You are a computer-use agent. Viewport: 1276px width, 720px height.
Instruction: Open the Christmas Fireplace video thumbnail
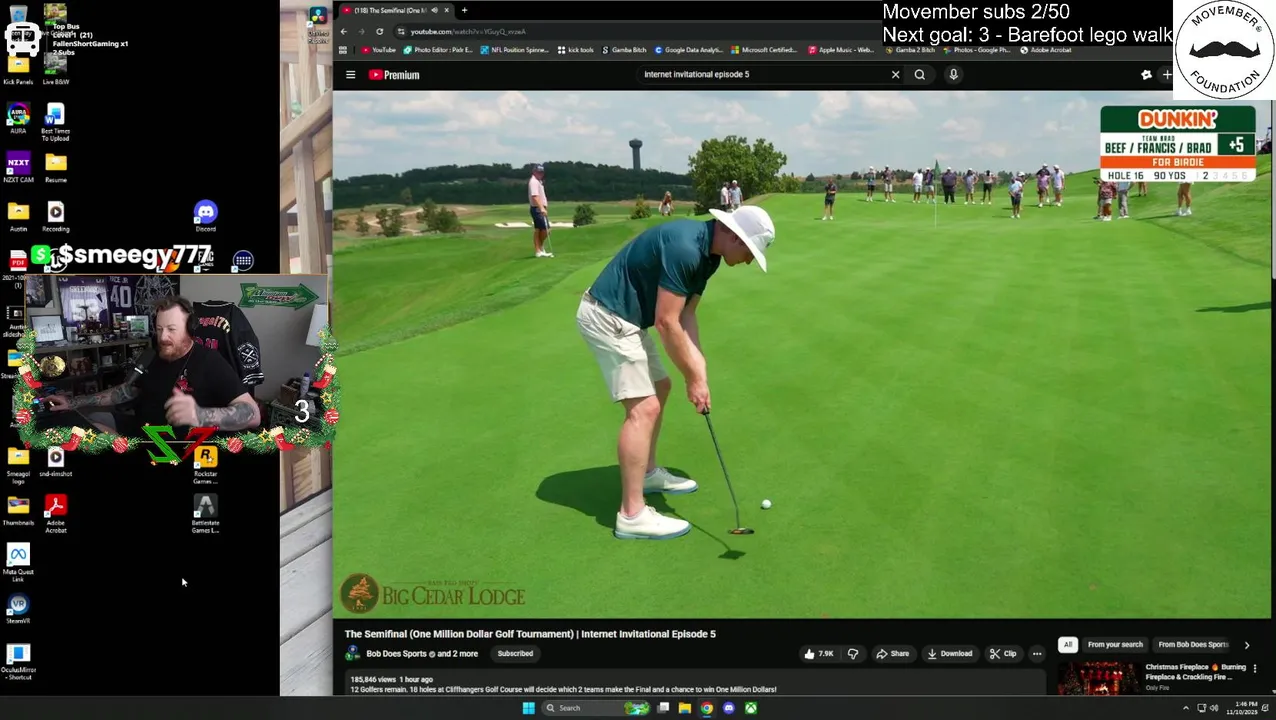tap(1098, 678)
